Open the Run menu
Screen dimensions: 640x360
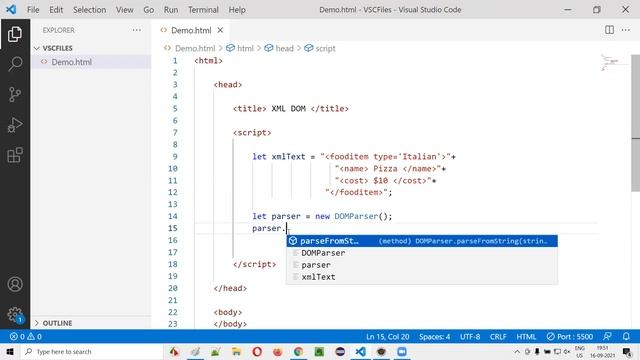point(171,9)
